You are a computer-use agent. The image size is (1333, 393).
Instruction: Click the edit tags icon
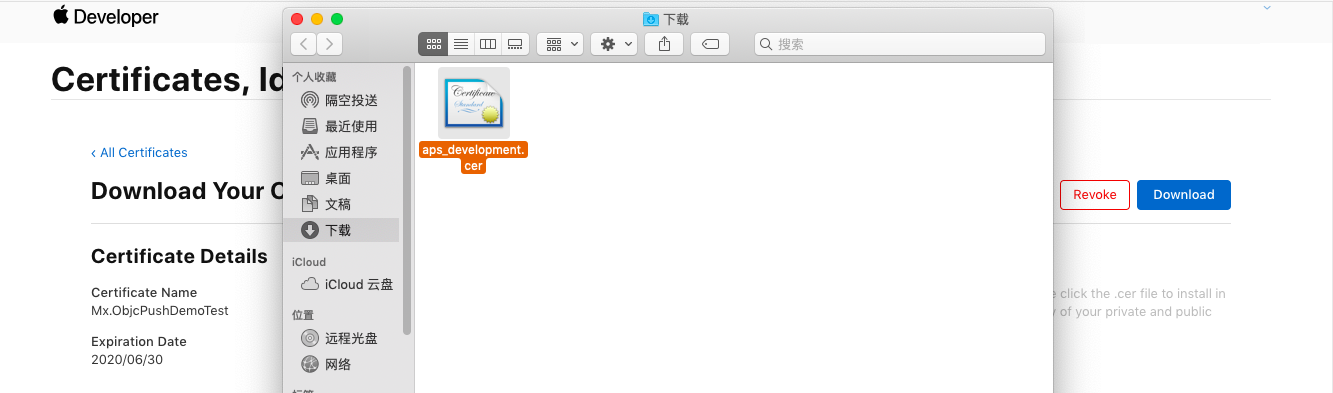pos(710,44)
